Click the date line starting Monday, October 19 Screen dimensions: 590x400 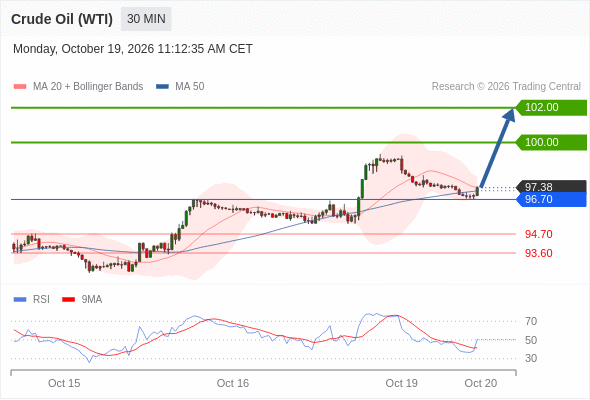[132, 49]
